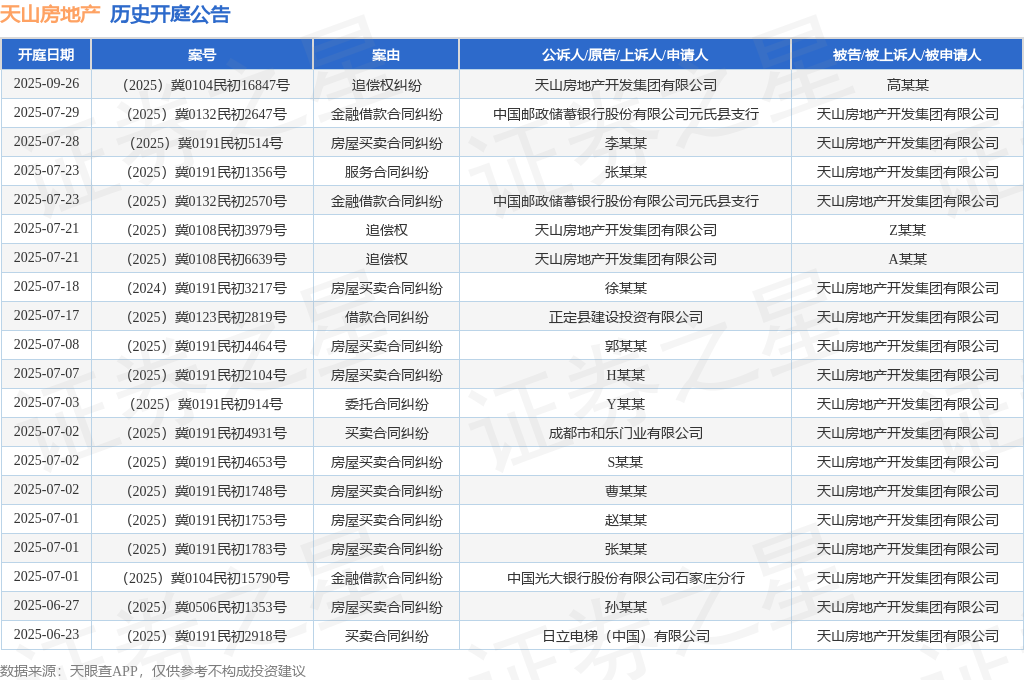1024x680 pixels.
Task: Click the 天山房地产 title text
Action: (50, 14)
